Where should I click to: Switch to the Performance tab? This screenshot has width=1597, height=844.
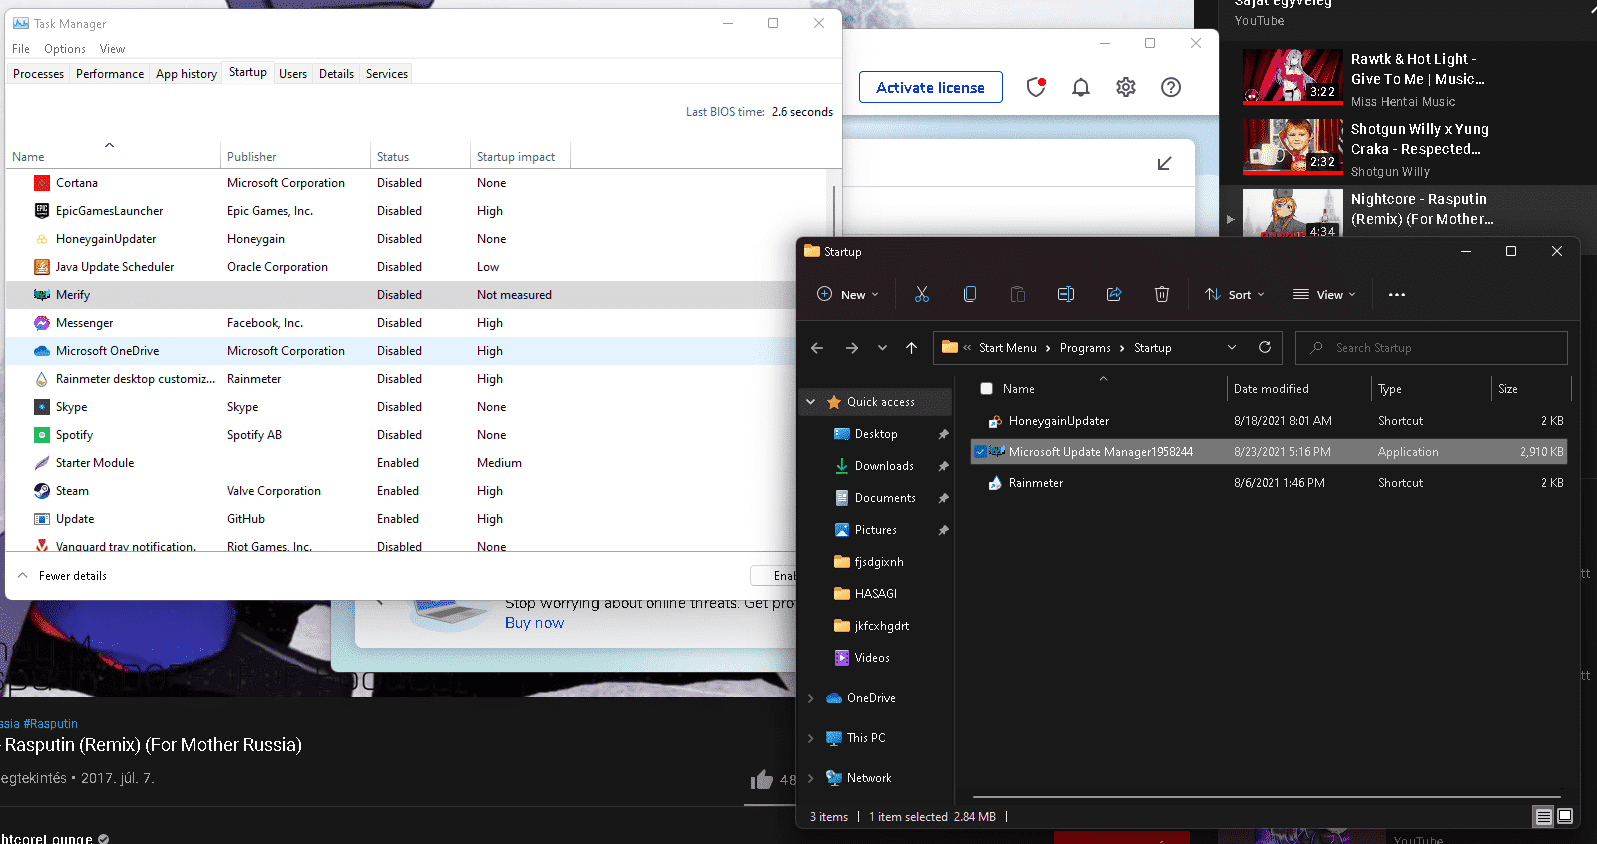click(110, 74)
